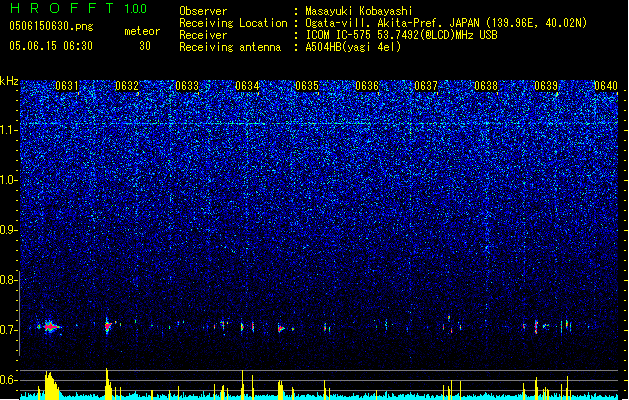Click the 0.7 kHz axis tick label
Screen dimensions: 629x400
[9, 330]
